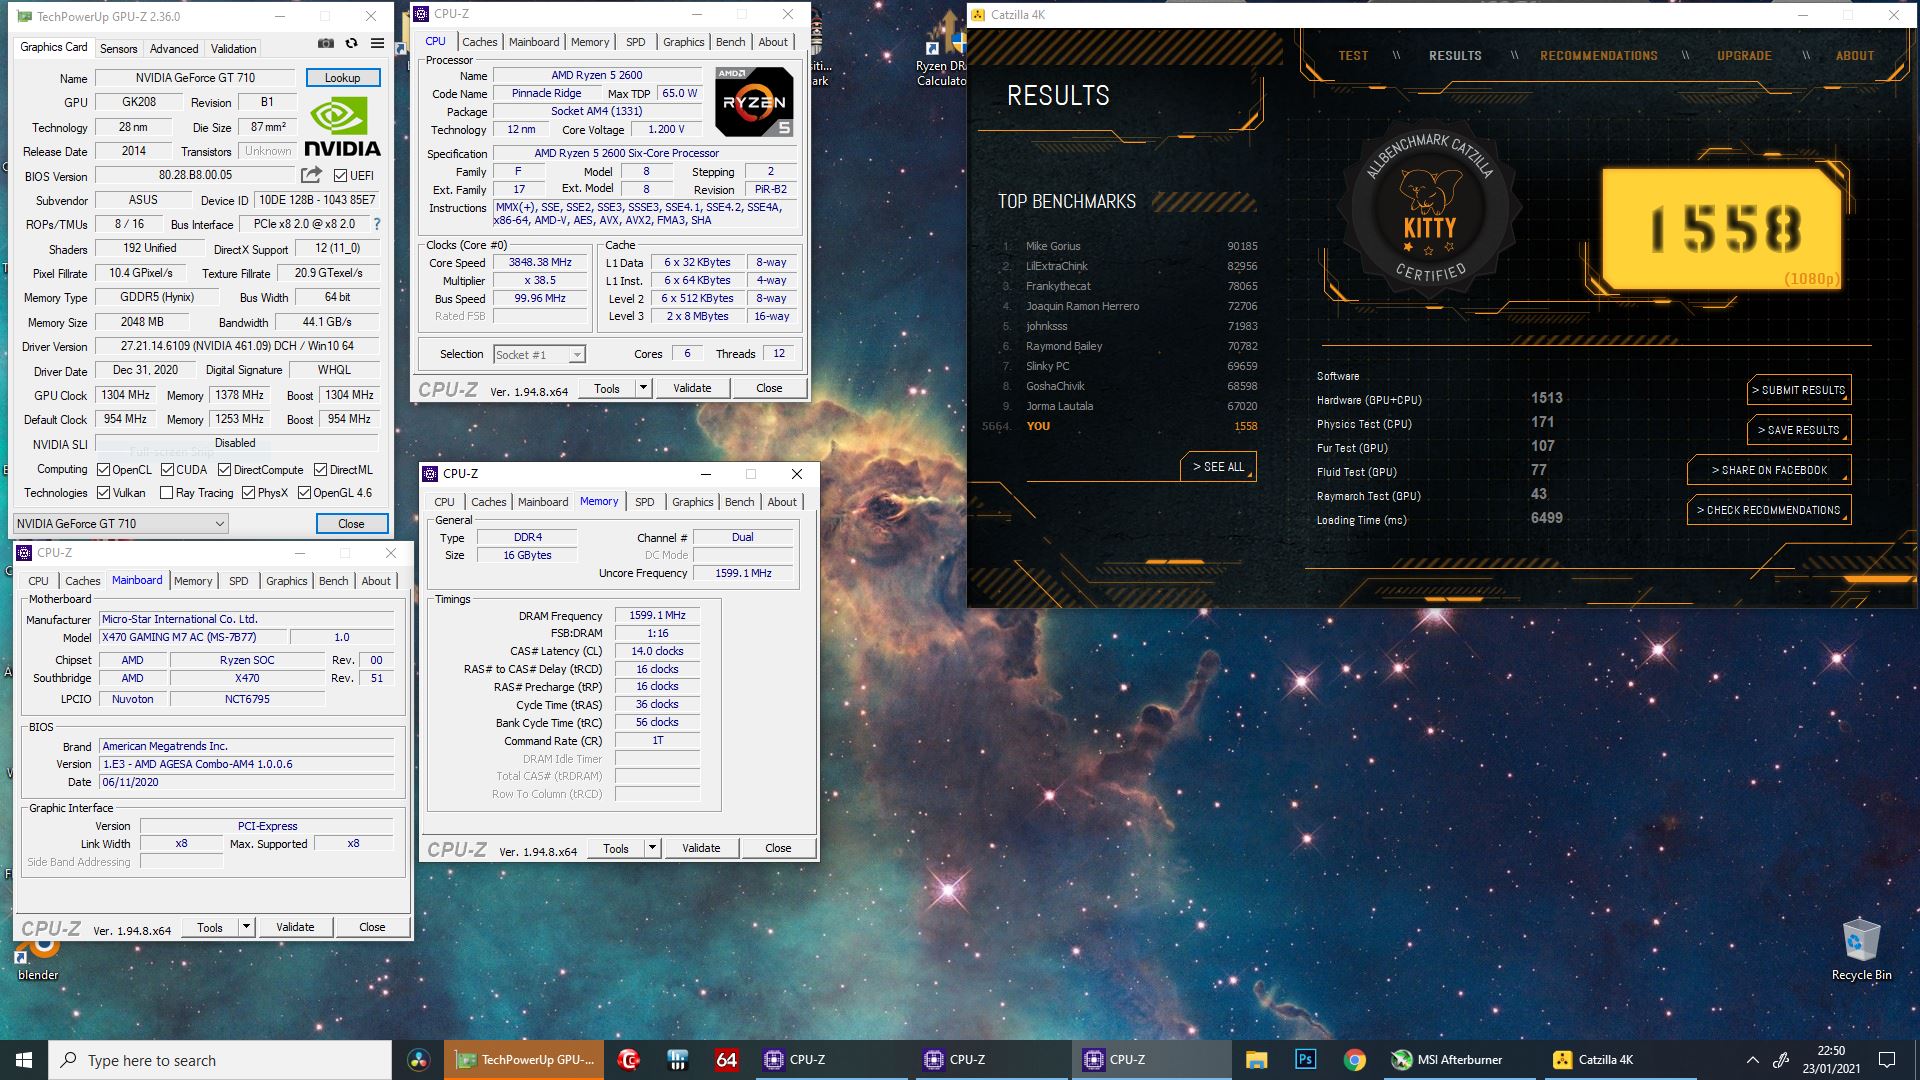Viewport: 1920px width, 1080px height.
Task: Click the HWMonitor-style chart taskbar icon
Action: click(677, 1060)
